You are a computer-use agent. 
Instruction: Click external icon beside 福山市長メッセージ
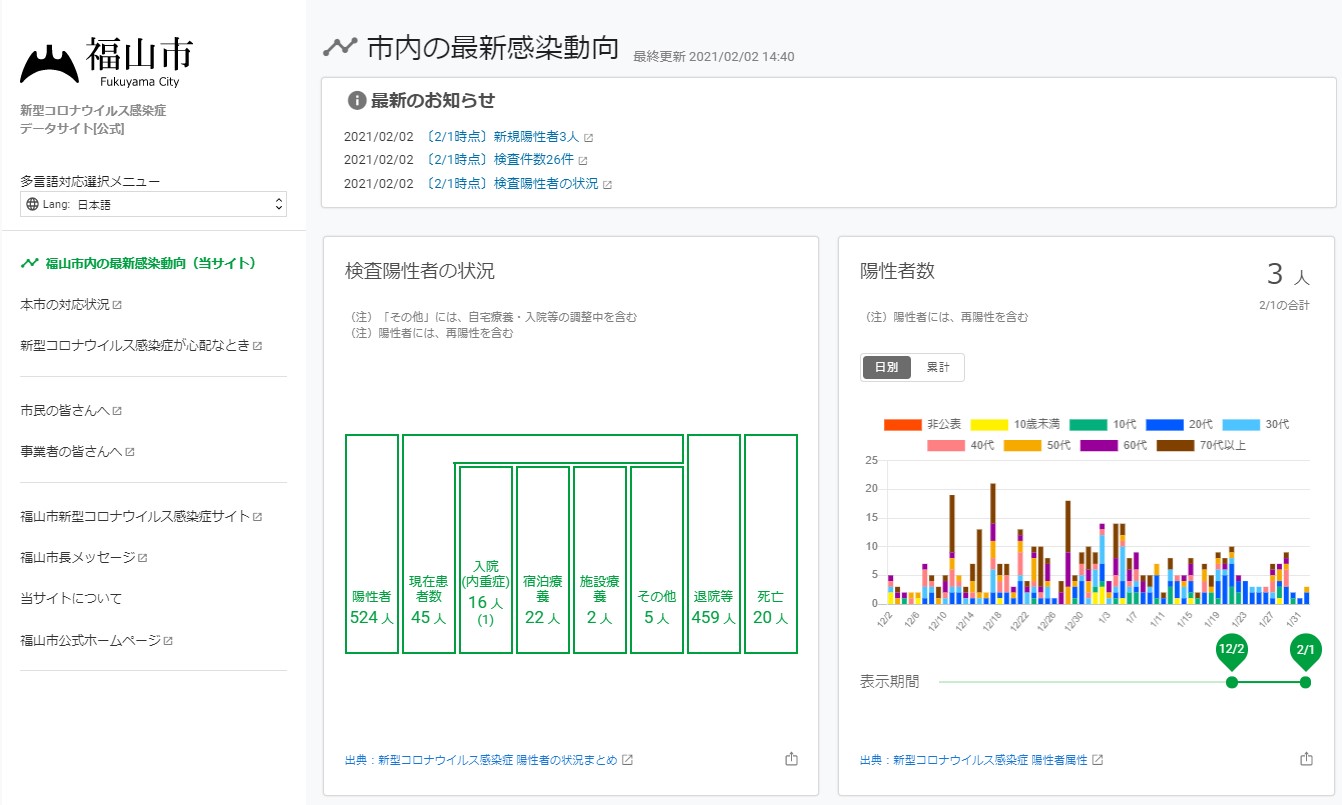coord(143,557)
